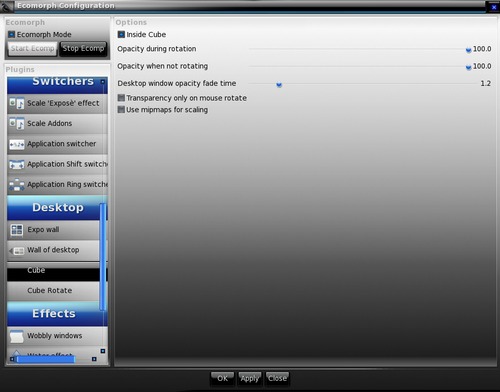Open the Cube Rotate plugin entry
500x392 pixels.
(57, 291)
